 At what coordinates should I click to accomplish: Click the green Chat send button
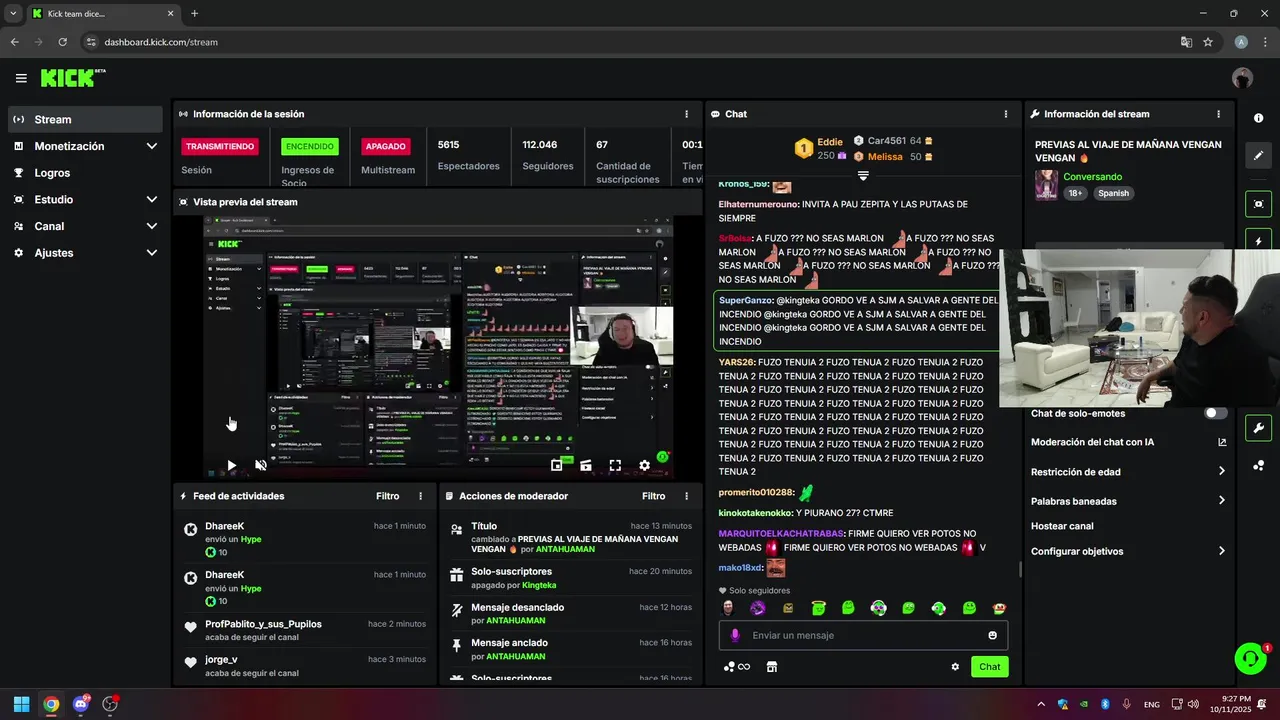click(x=989, y=667)
